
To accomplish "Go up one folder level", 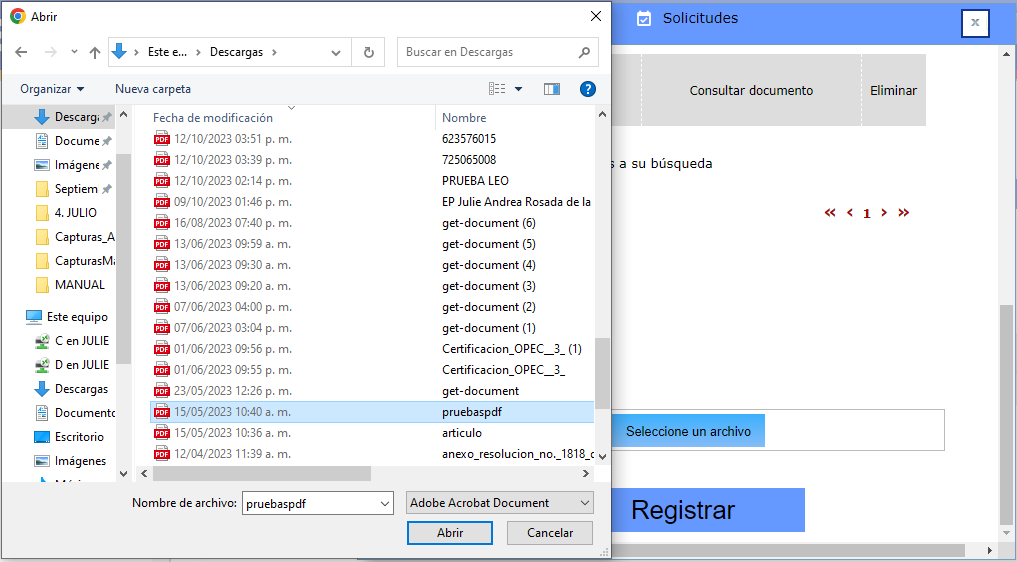I will coord(95,52).
